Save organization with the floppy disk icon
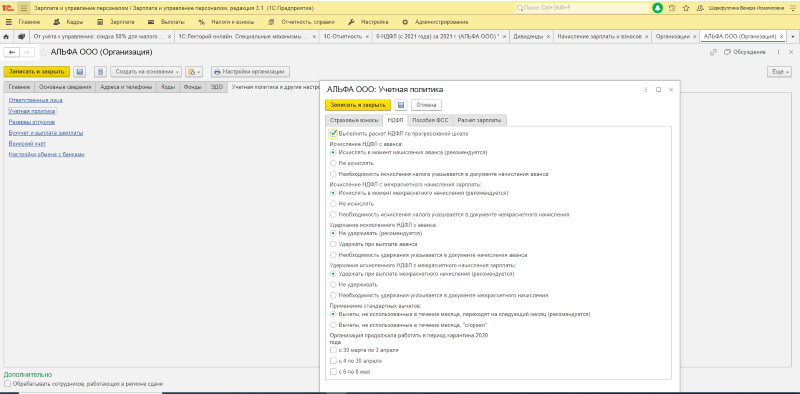Screen dimensions: 800x394 (x=80, y=72)
